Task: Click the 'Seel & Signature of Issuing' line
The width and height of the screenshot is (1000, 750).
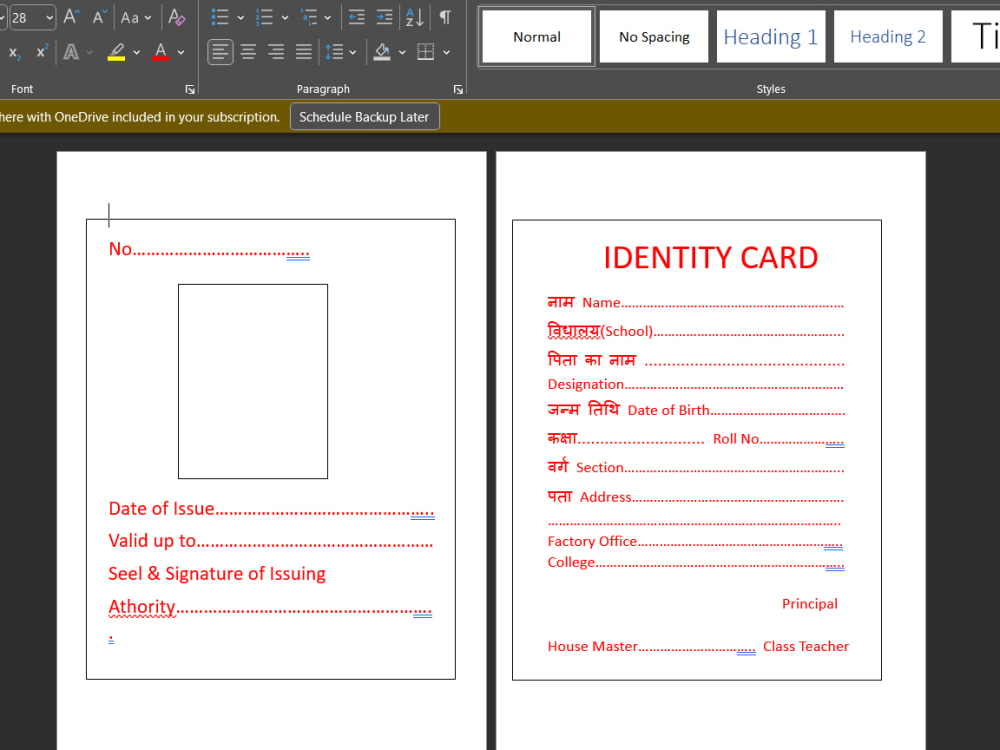Action: 217,574
